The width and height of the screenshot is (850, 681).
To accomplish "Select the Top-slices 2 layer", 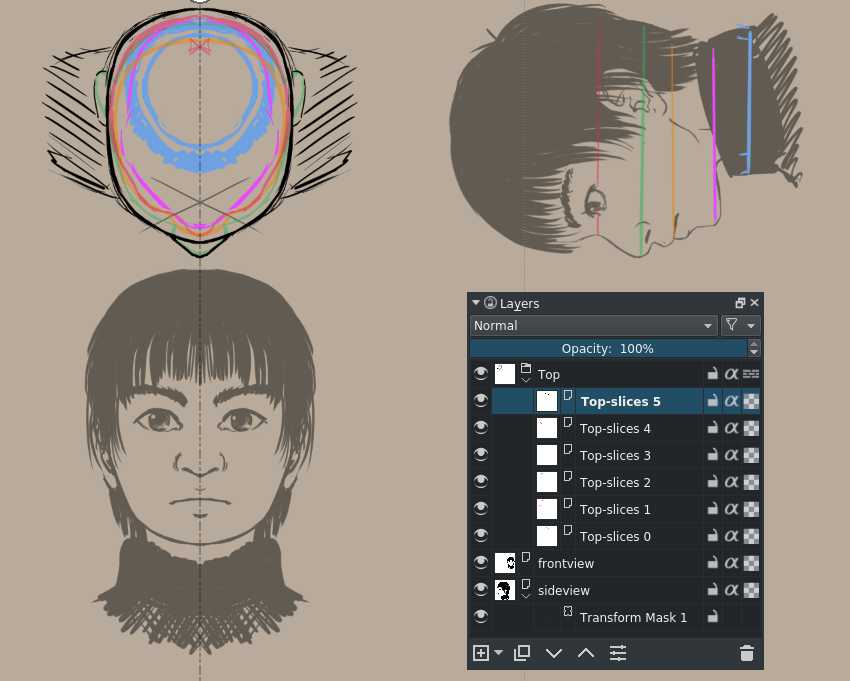I will coord(618,482).
